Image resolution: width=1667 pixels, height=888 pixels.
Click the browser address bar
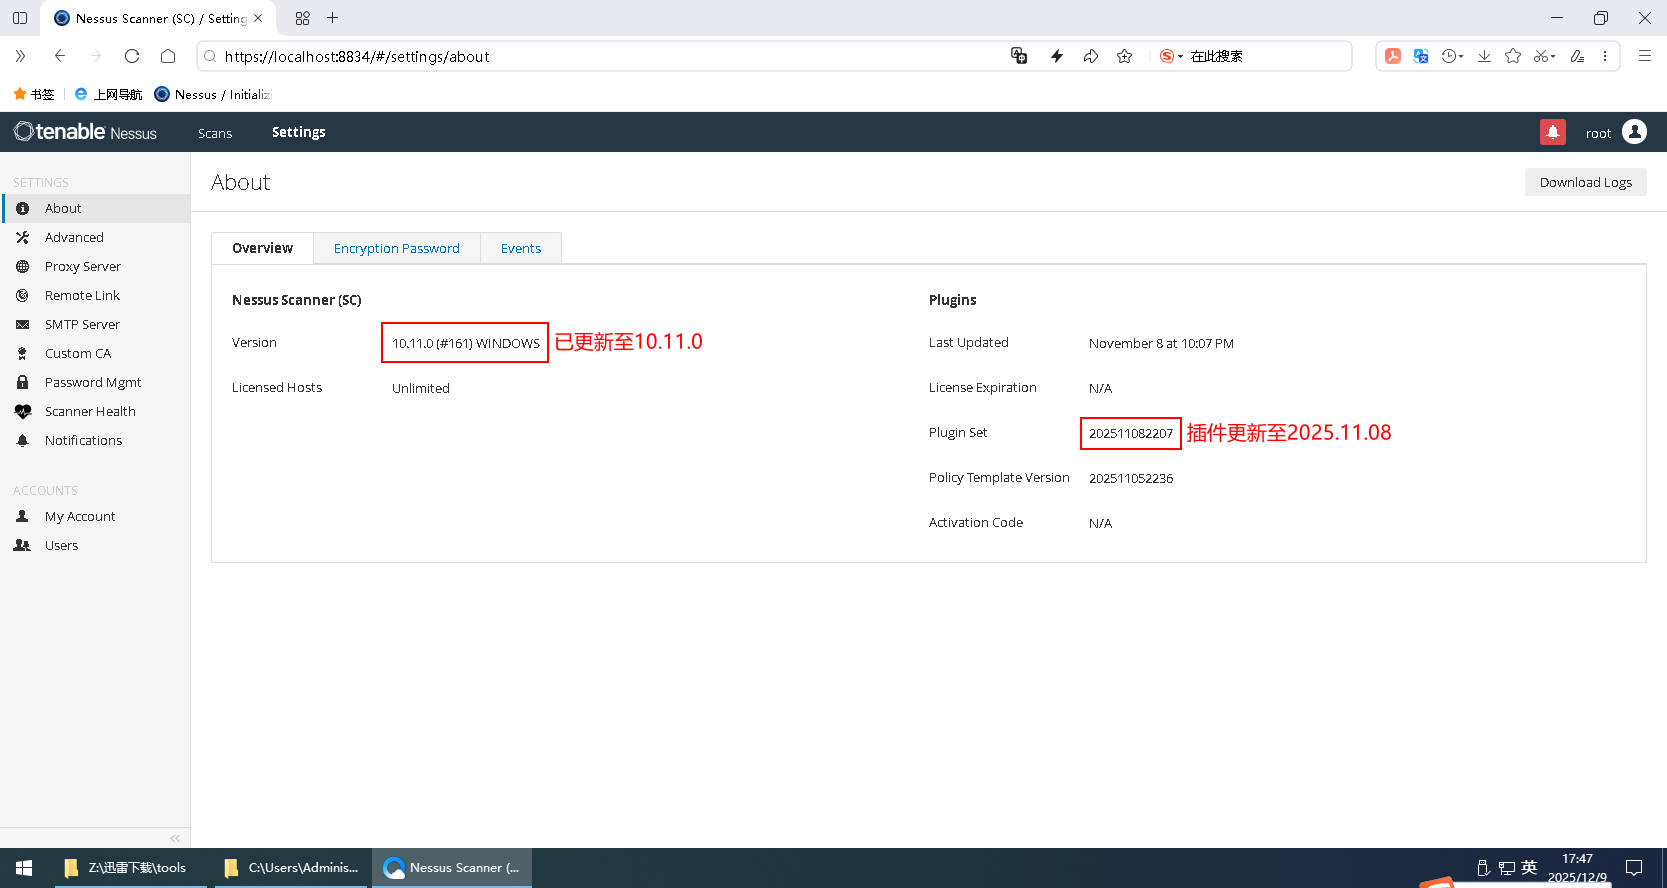(600, 57)
